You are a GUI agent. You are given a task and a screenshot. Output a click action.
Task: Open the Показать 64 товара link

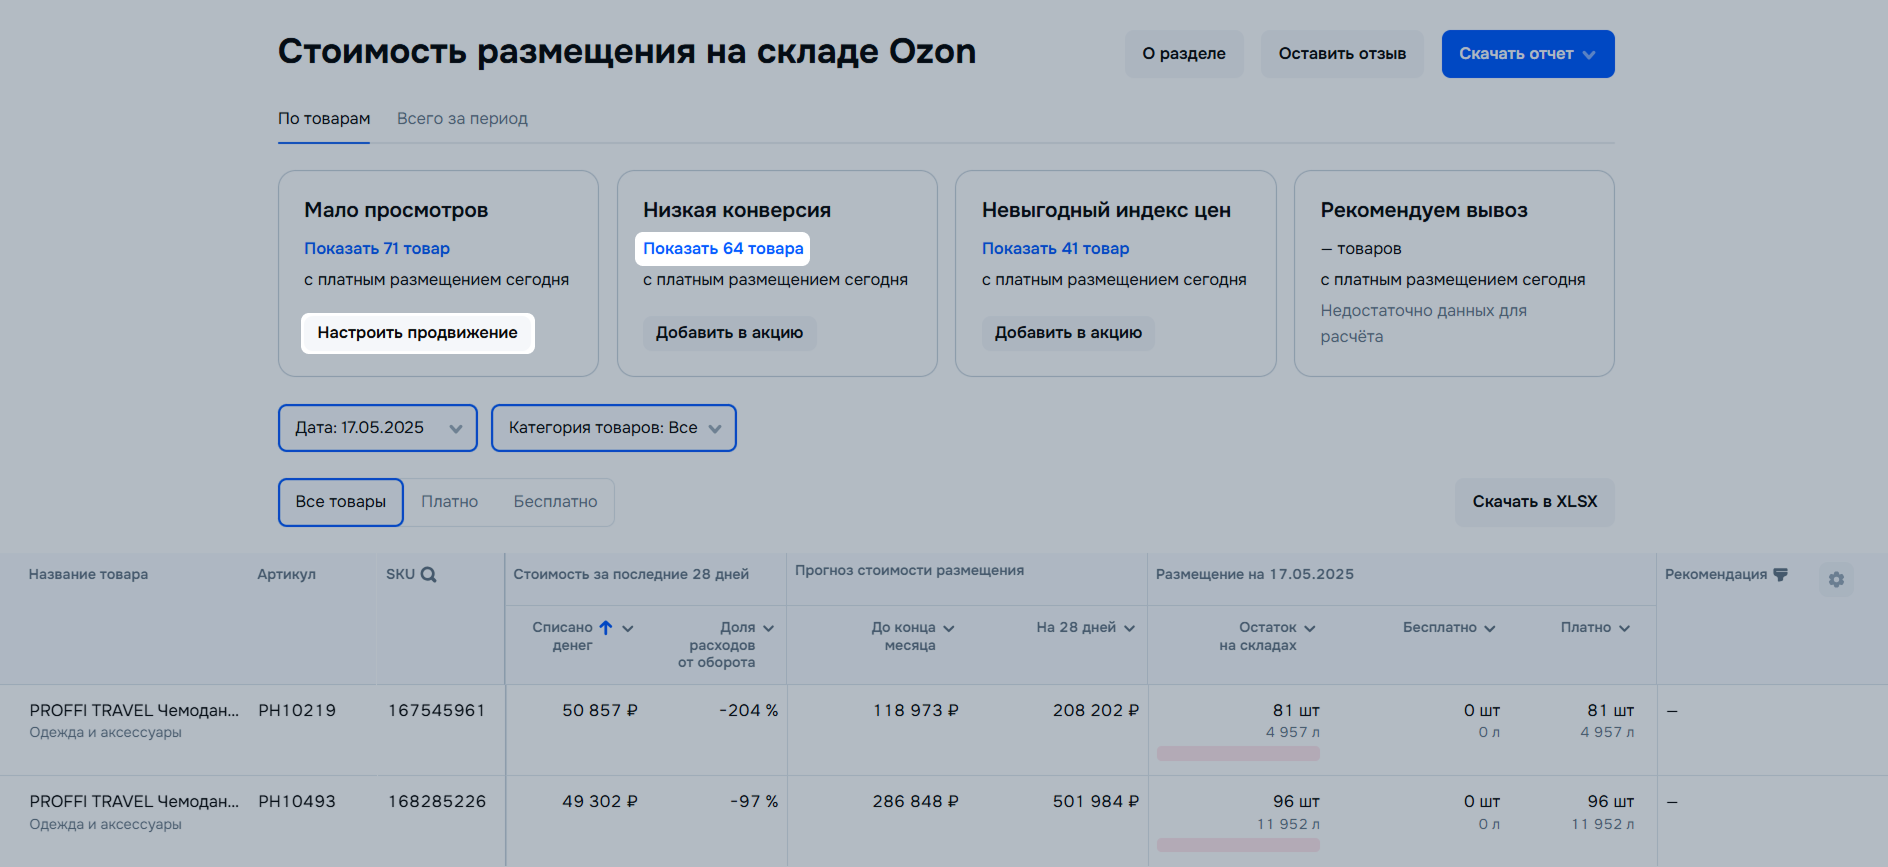pyautogui.click(x=723, y=249)
